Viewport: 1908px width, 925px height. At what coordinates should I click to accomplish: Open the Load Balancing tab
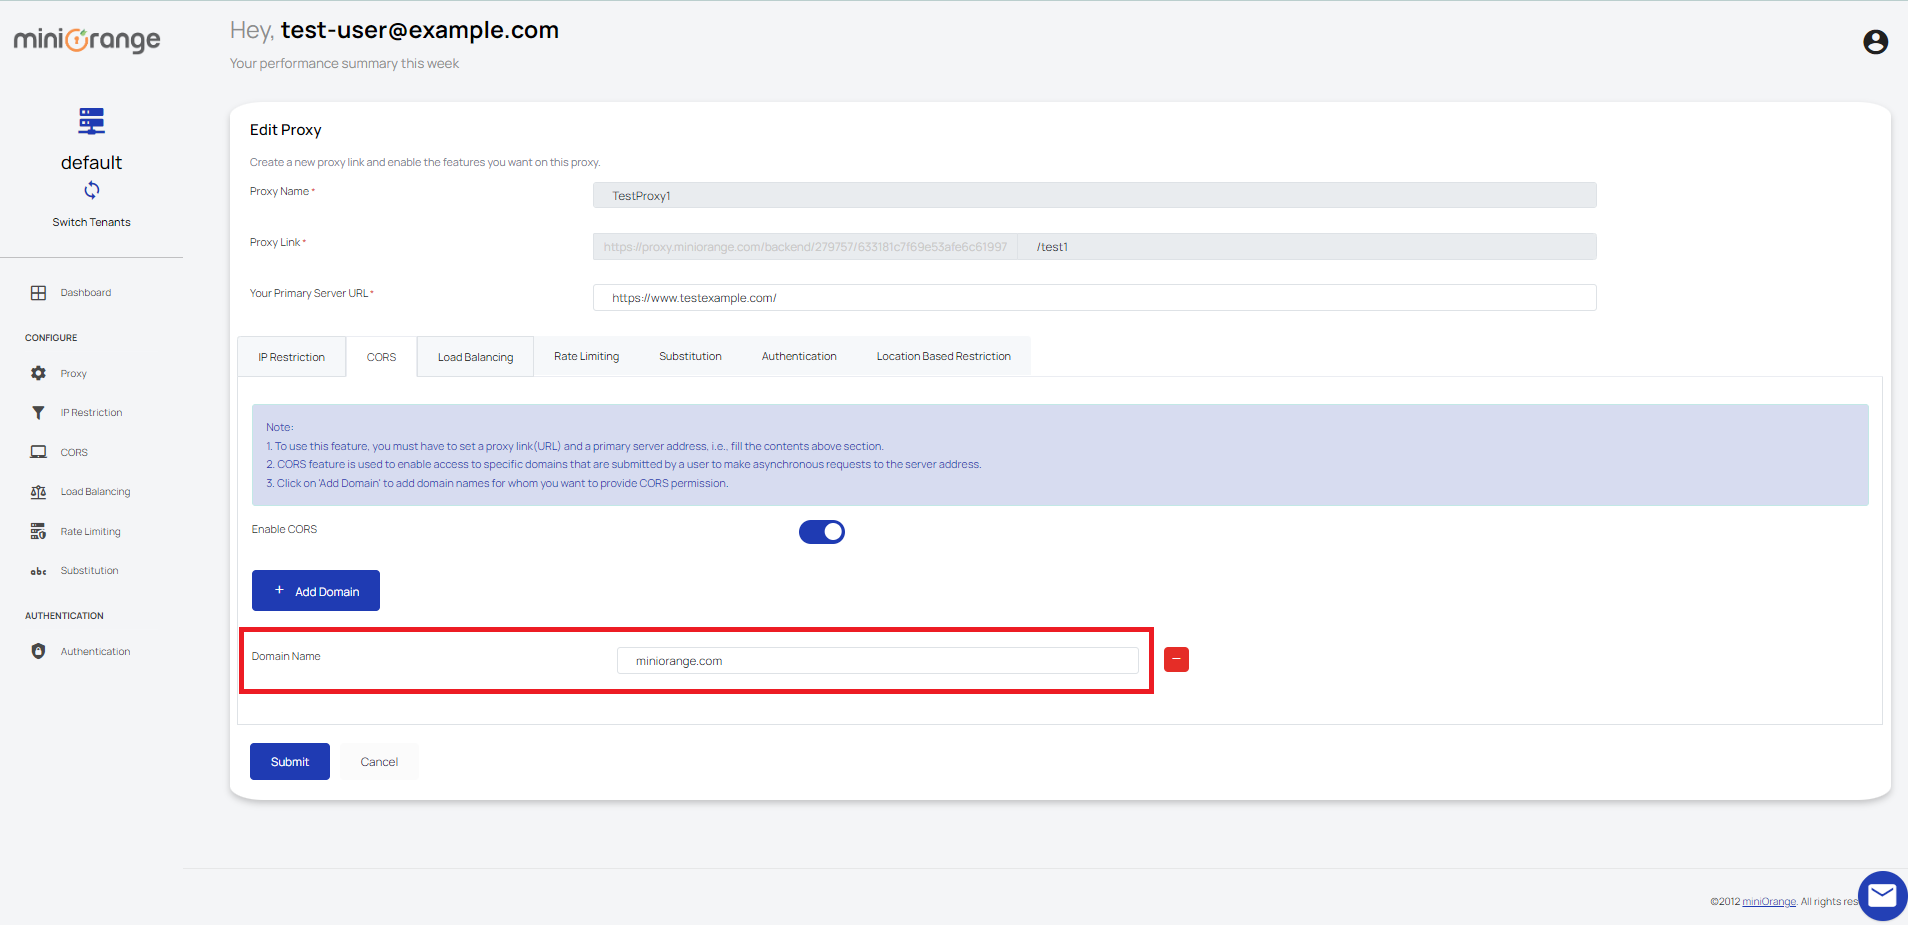coord(475,357)
